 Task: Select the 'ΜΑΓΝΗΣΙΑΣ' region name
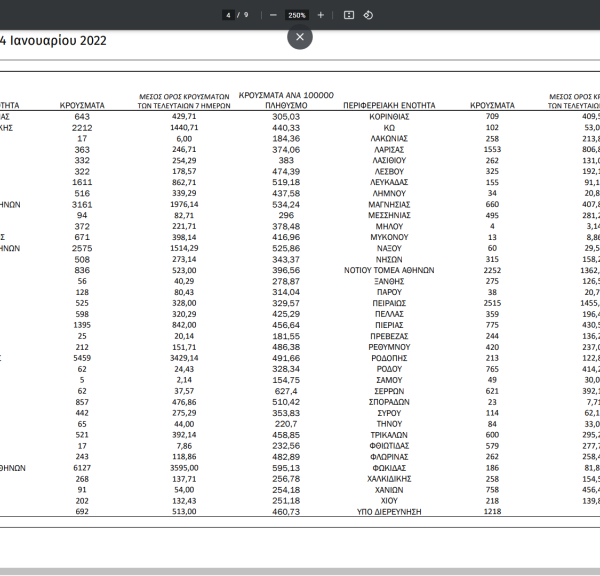[x=389, y=204]
